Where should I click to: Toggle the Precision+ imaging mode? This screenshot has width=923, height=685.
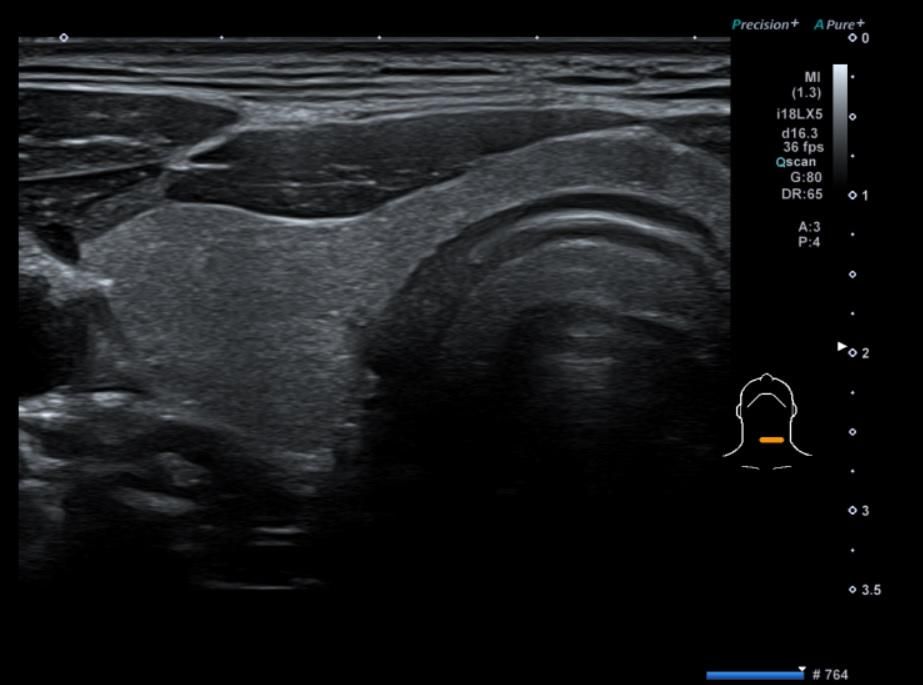766,24
